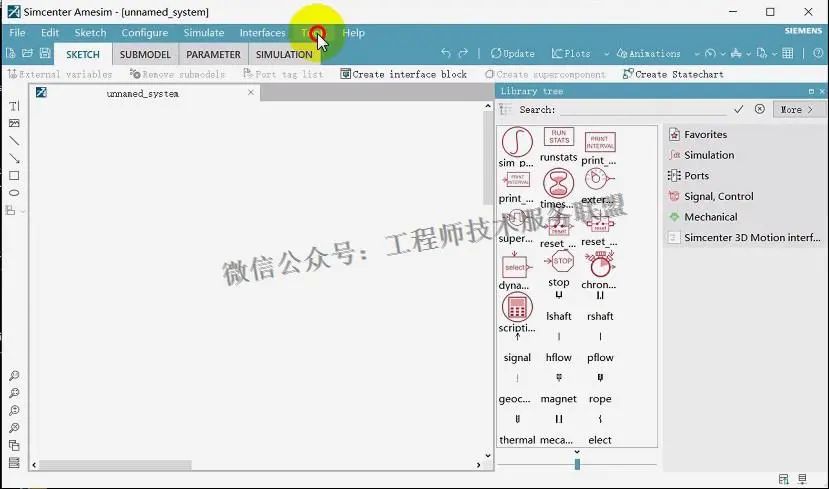Viewport: 829px width, 489px height.
Task: Open the Edit menu
Action: click(x=50, y=33)
